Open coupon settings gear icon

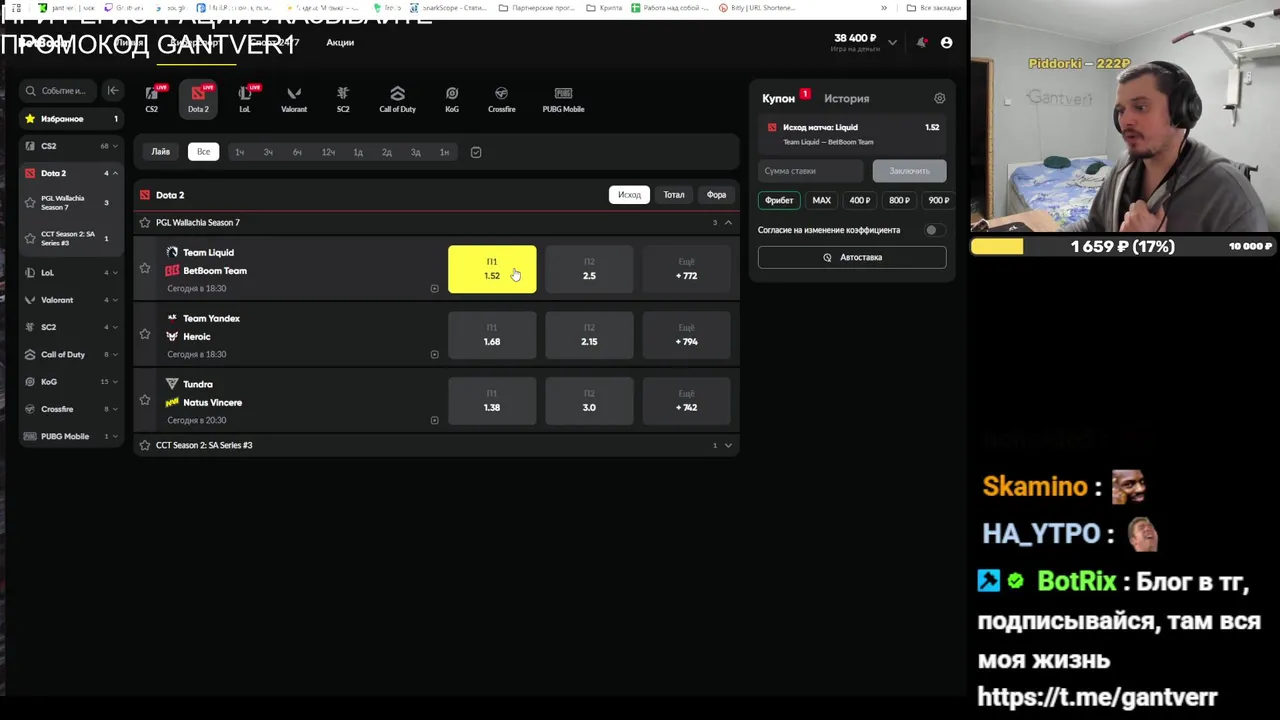coord(939,98)
